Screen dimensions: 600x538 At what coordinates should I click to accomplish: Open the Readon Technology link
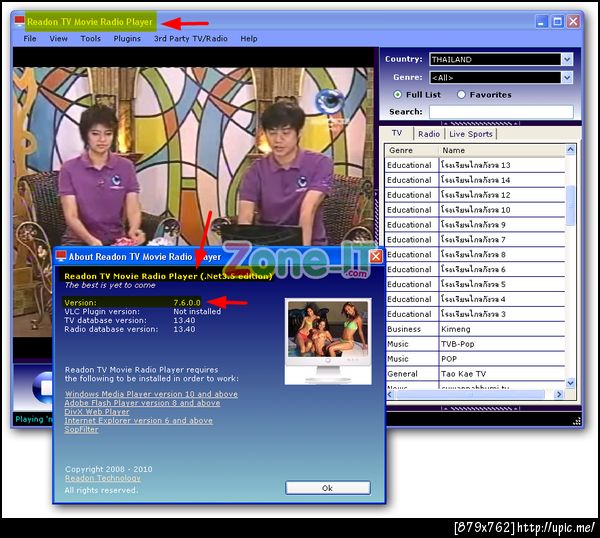[103, 478]
